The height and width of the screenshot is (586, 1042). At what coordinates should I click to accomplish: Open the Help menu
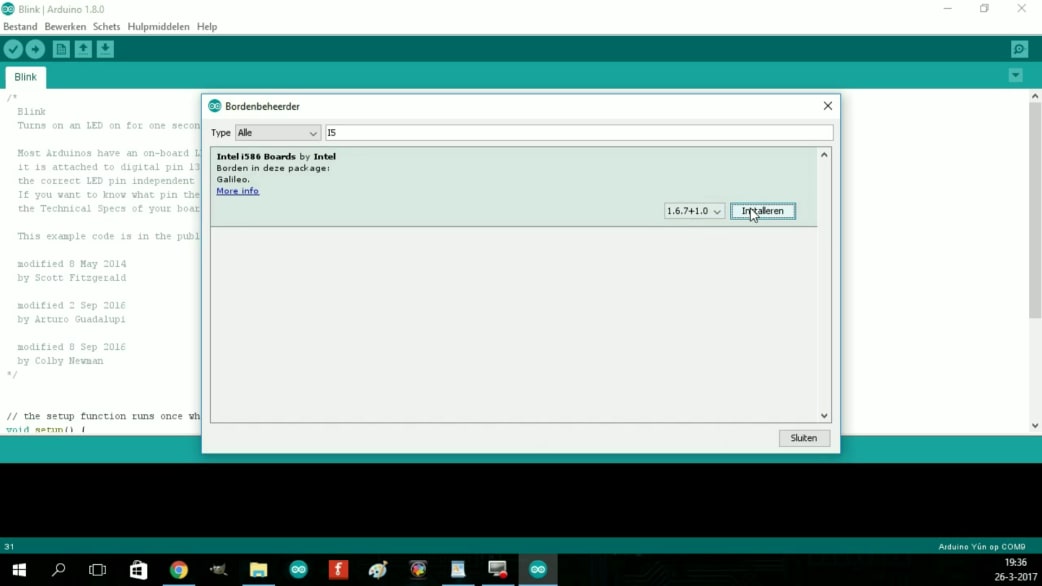207,27
